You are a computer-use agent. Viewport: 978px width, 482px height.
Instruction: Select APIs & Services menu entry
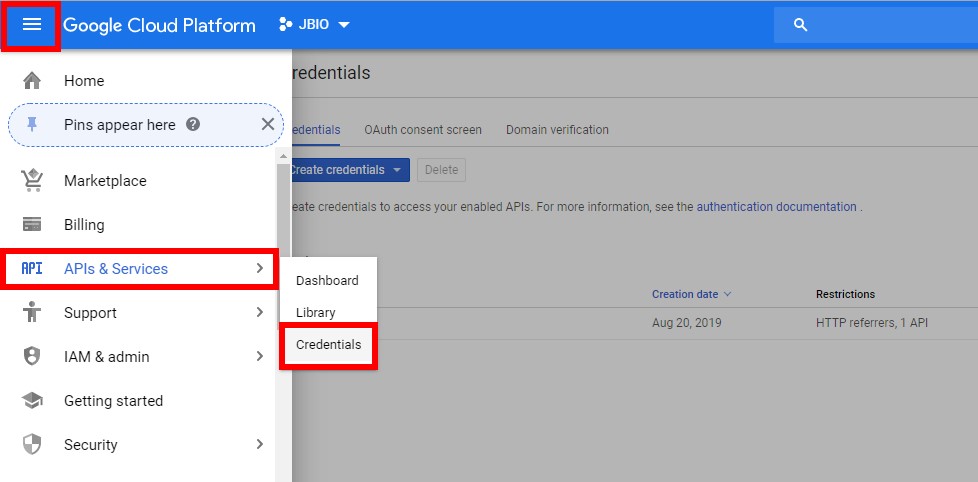coord(139,269)
